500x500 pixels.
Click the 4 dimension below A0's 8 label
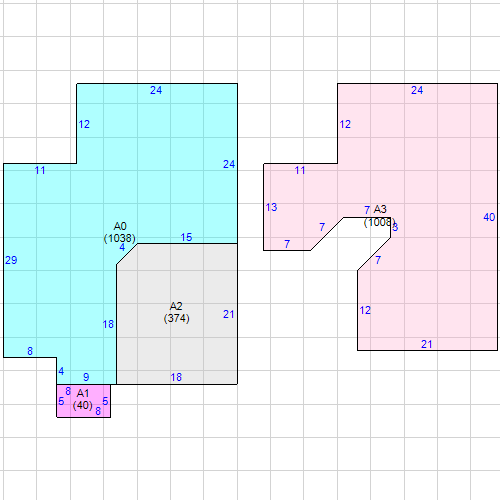pyautogui.click(x=61, y=371)
